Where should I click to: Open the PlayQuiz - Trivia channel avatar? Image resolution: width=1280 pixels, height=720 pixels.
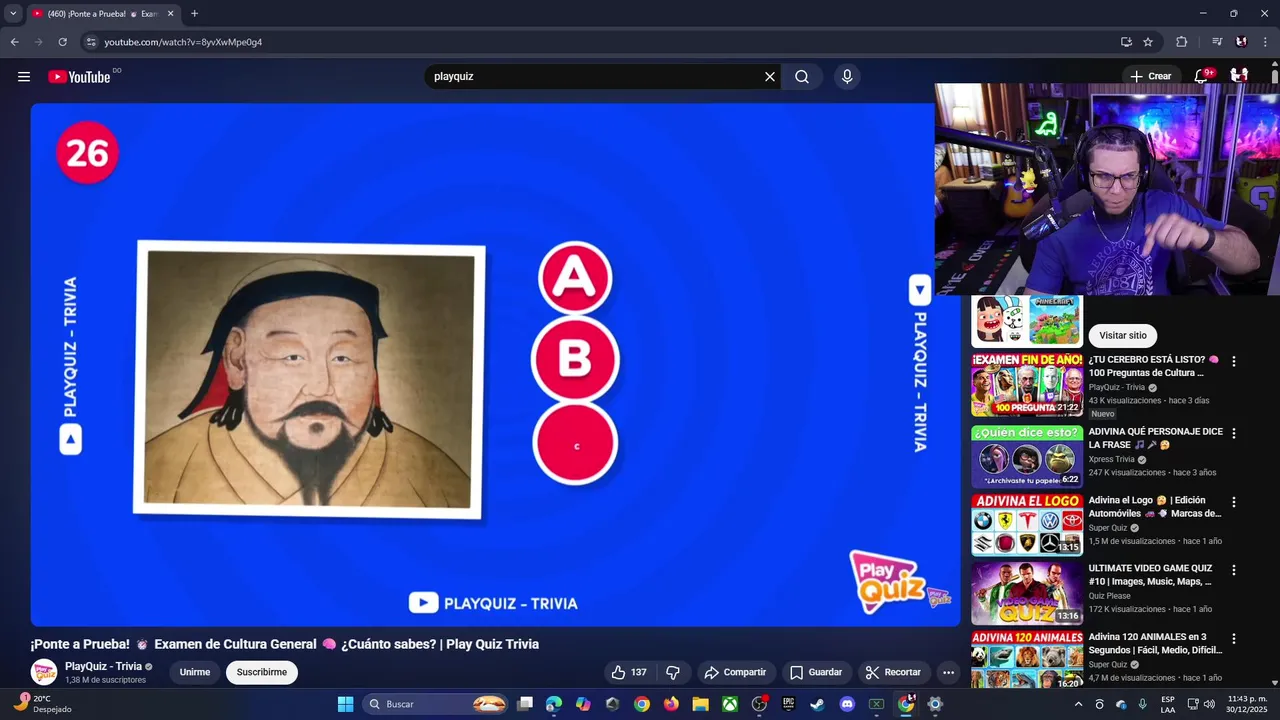pos(44,672)
